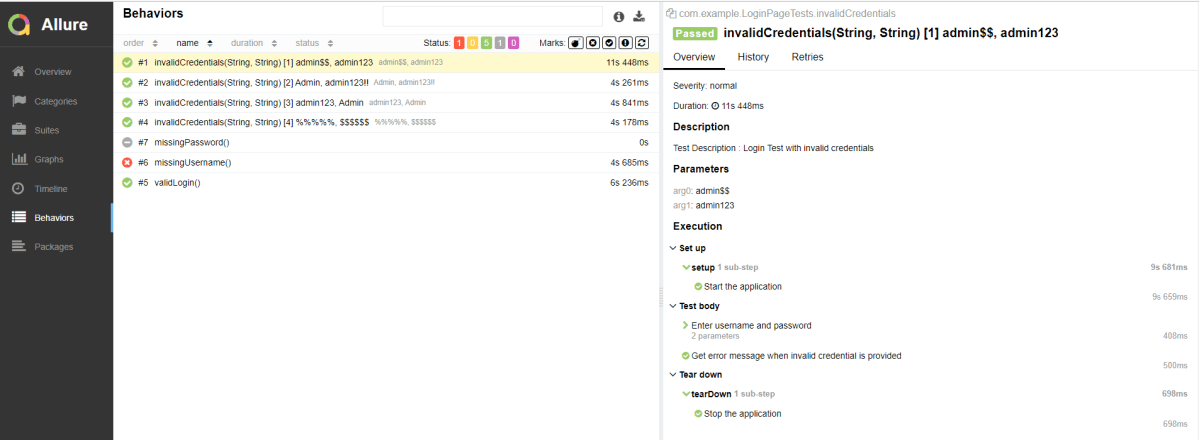
Task: Open the Overview page from sidebar
Action: click(x=52, y=72)
